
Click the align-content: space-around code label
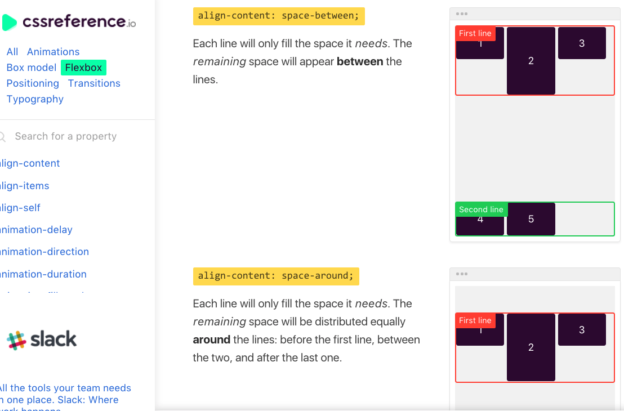276,276
